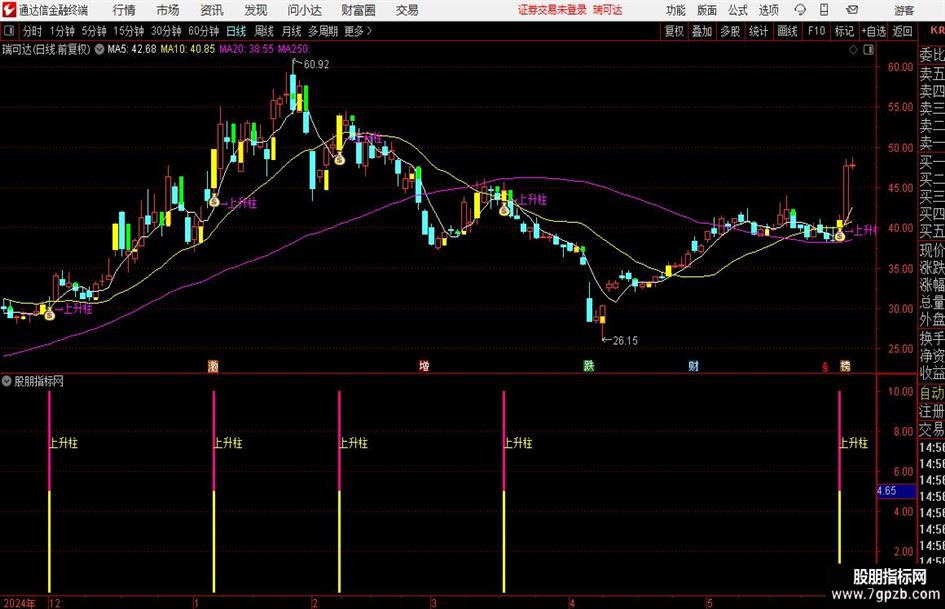Expand the 更多 periods list

tap(358, 31)
